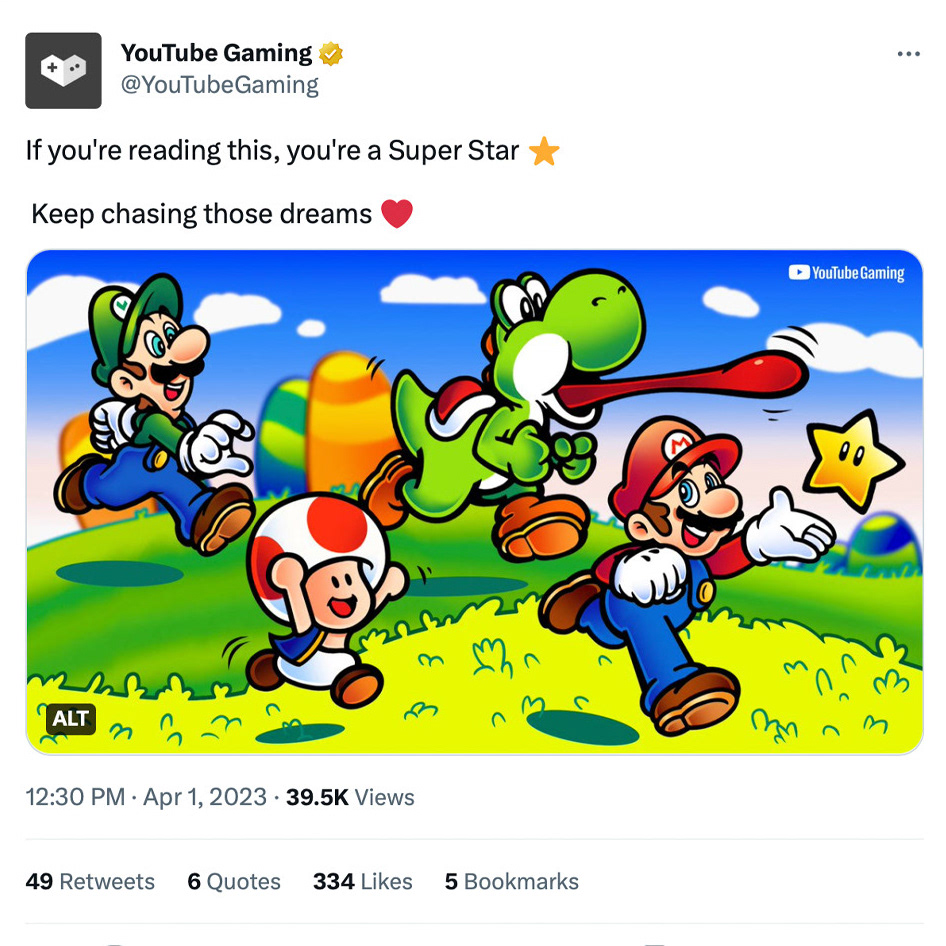This screenshot has height=946, width=946.
Task: Show the image ALT description badge
Action: (71, 718)
